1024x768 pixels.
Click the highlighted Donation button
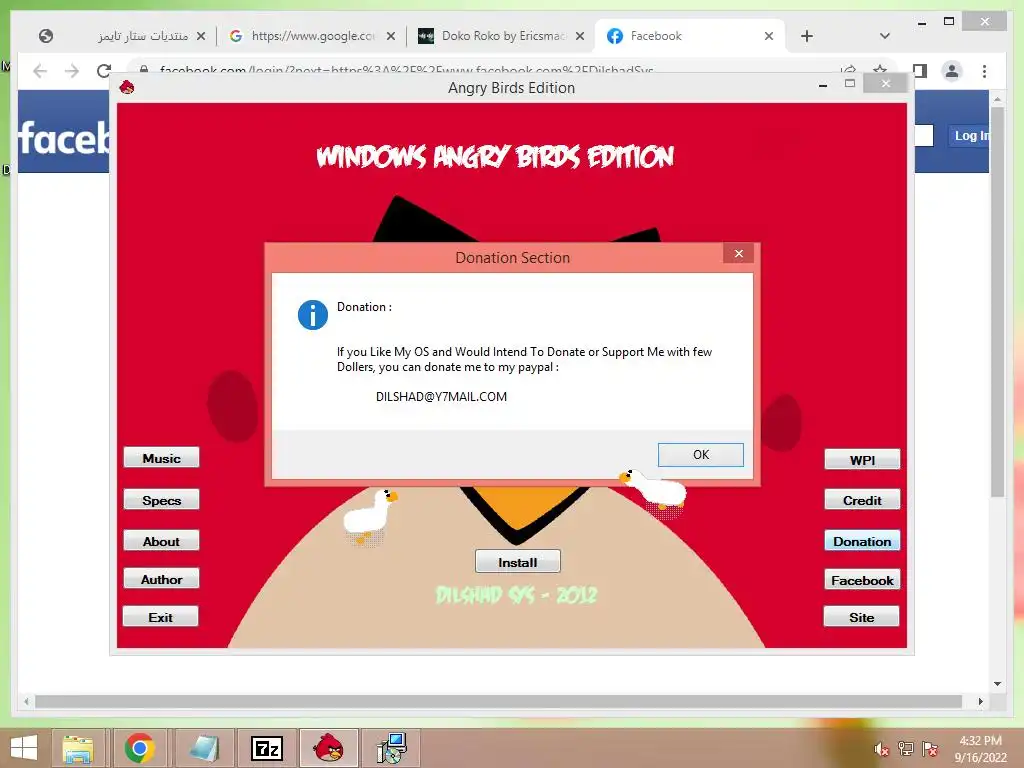[862, 541]
